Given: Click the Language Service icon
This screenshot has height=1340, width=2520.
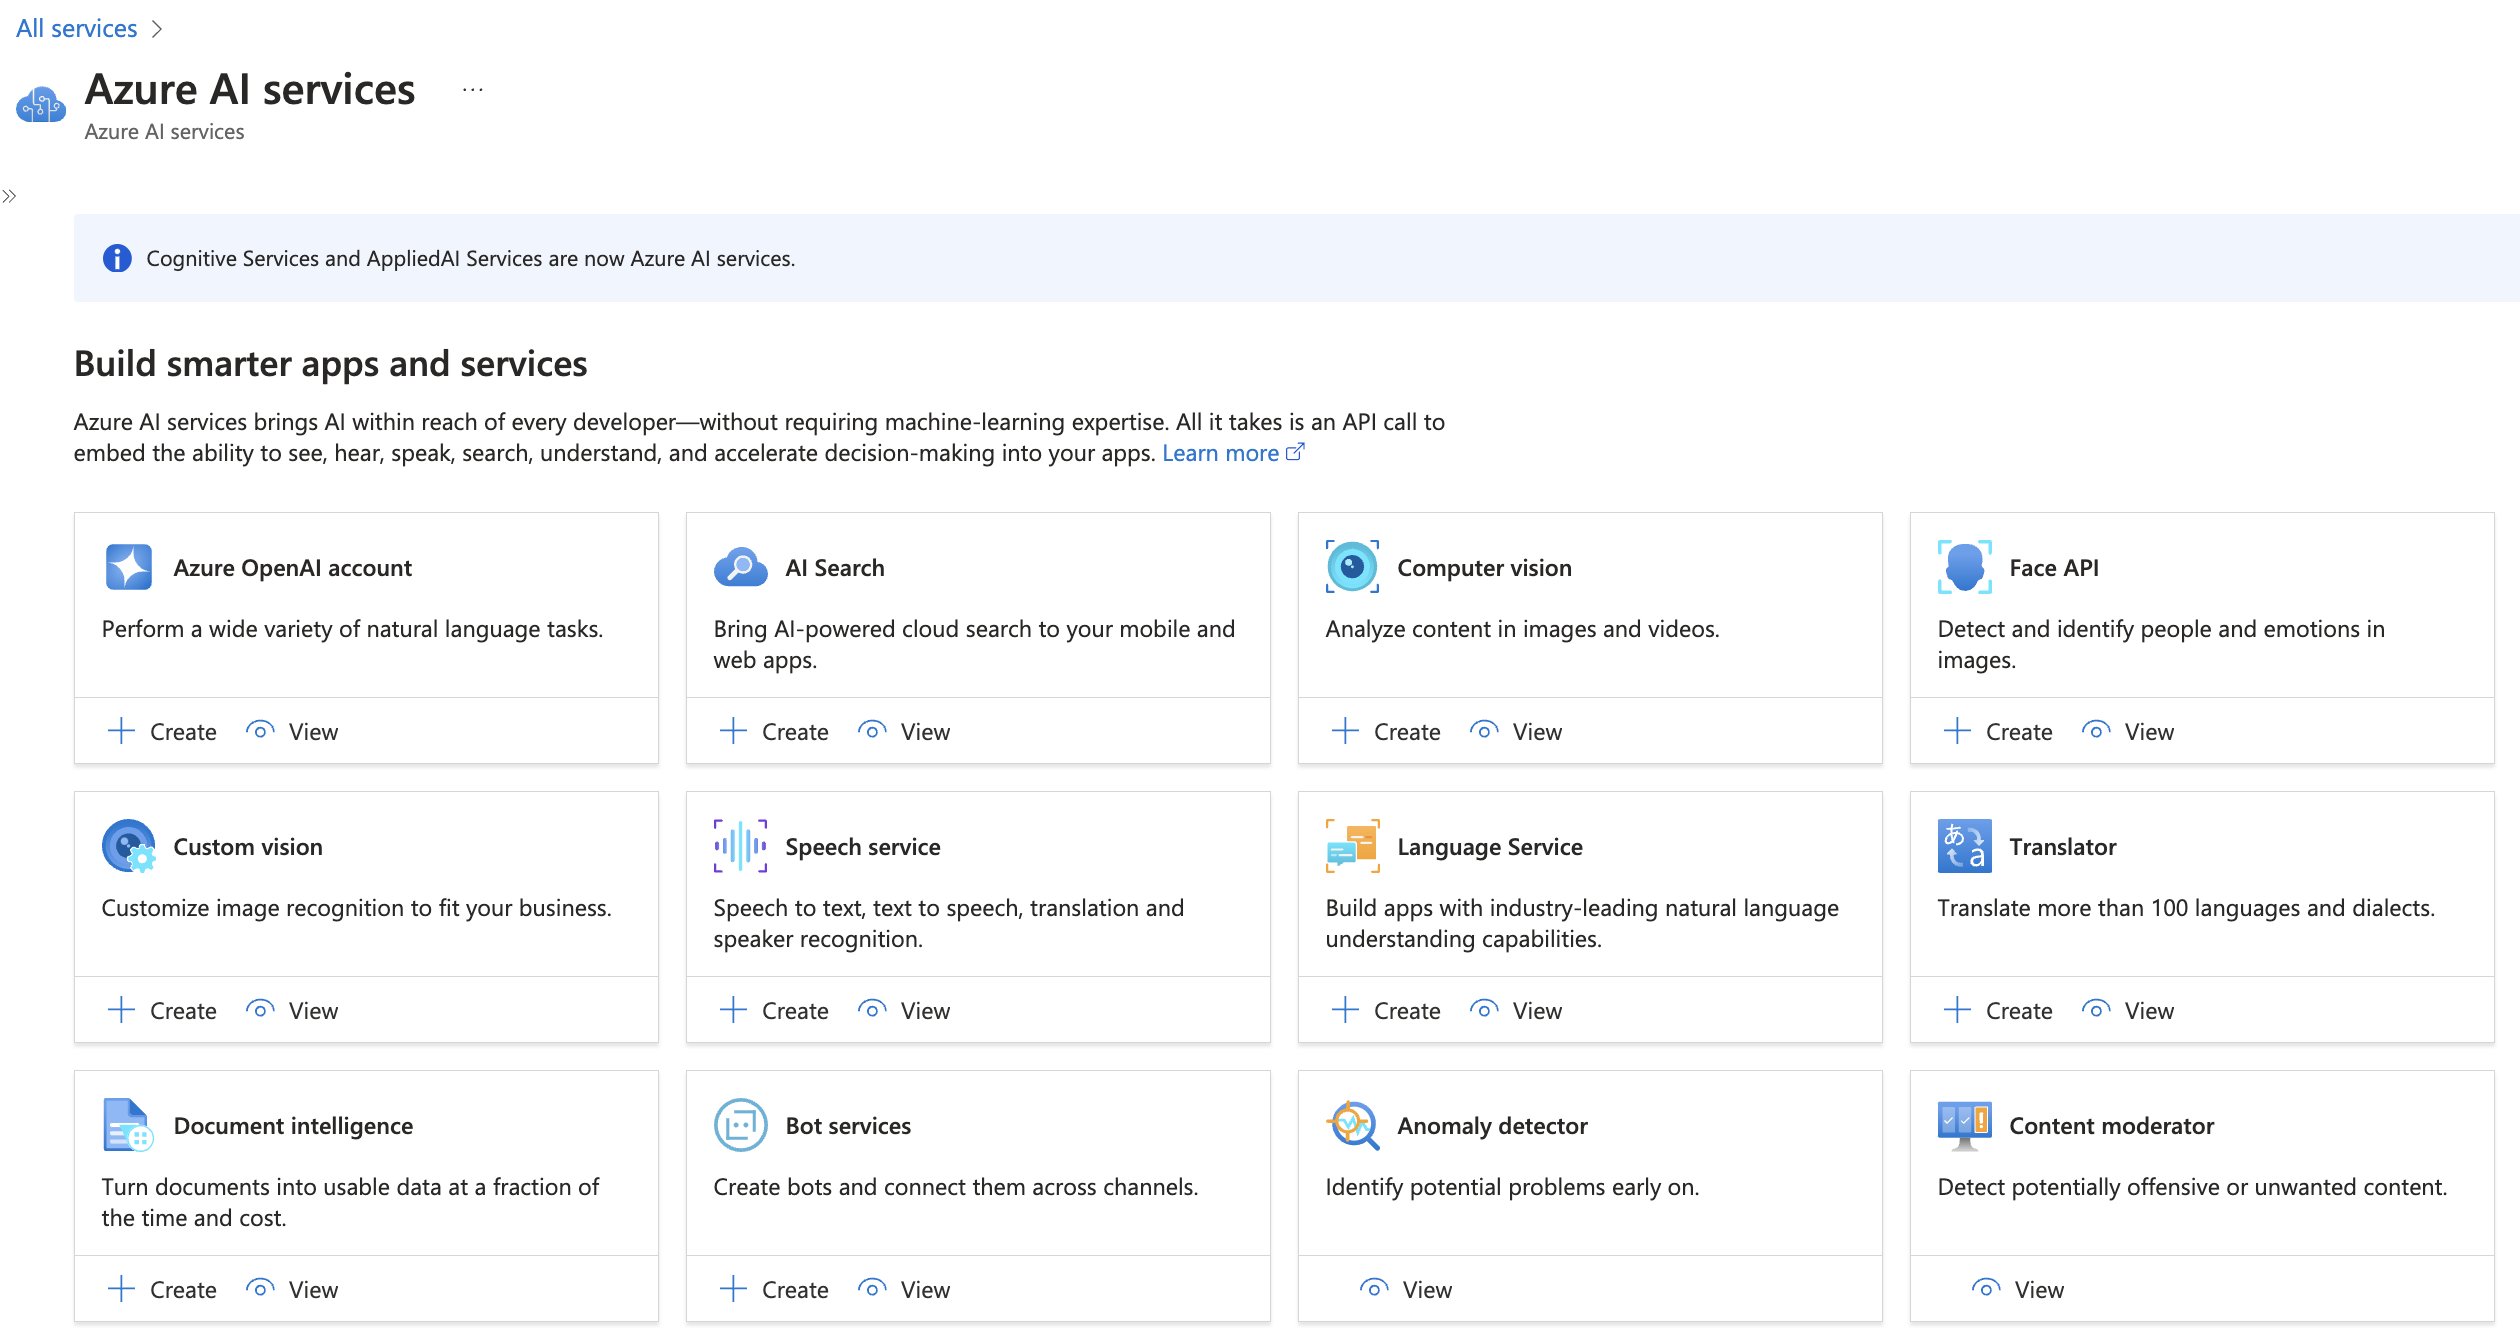Looking at the screenshot, I should [x=1353, y=846].
